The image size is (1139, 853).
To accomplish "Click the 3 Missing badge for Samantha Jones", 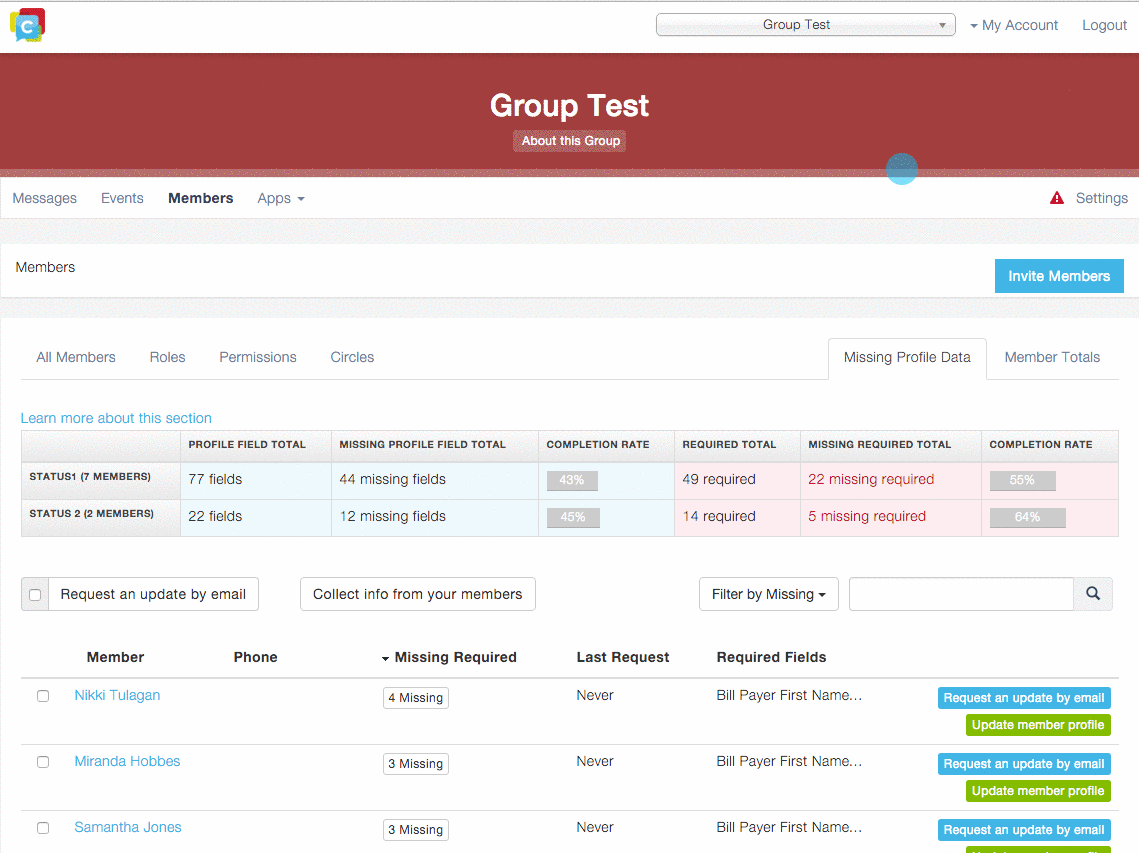I will (x=416, y=830).
